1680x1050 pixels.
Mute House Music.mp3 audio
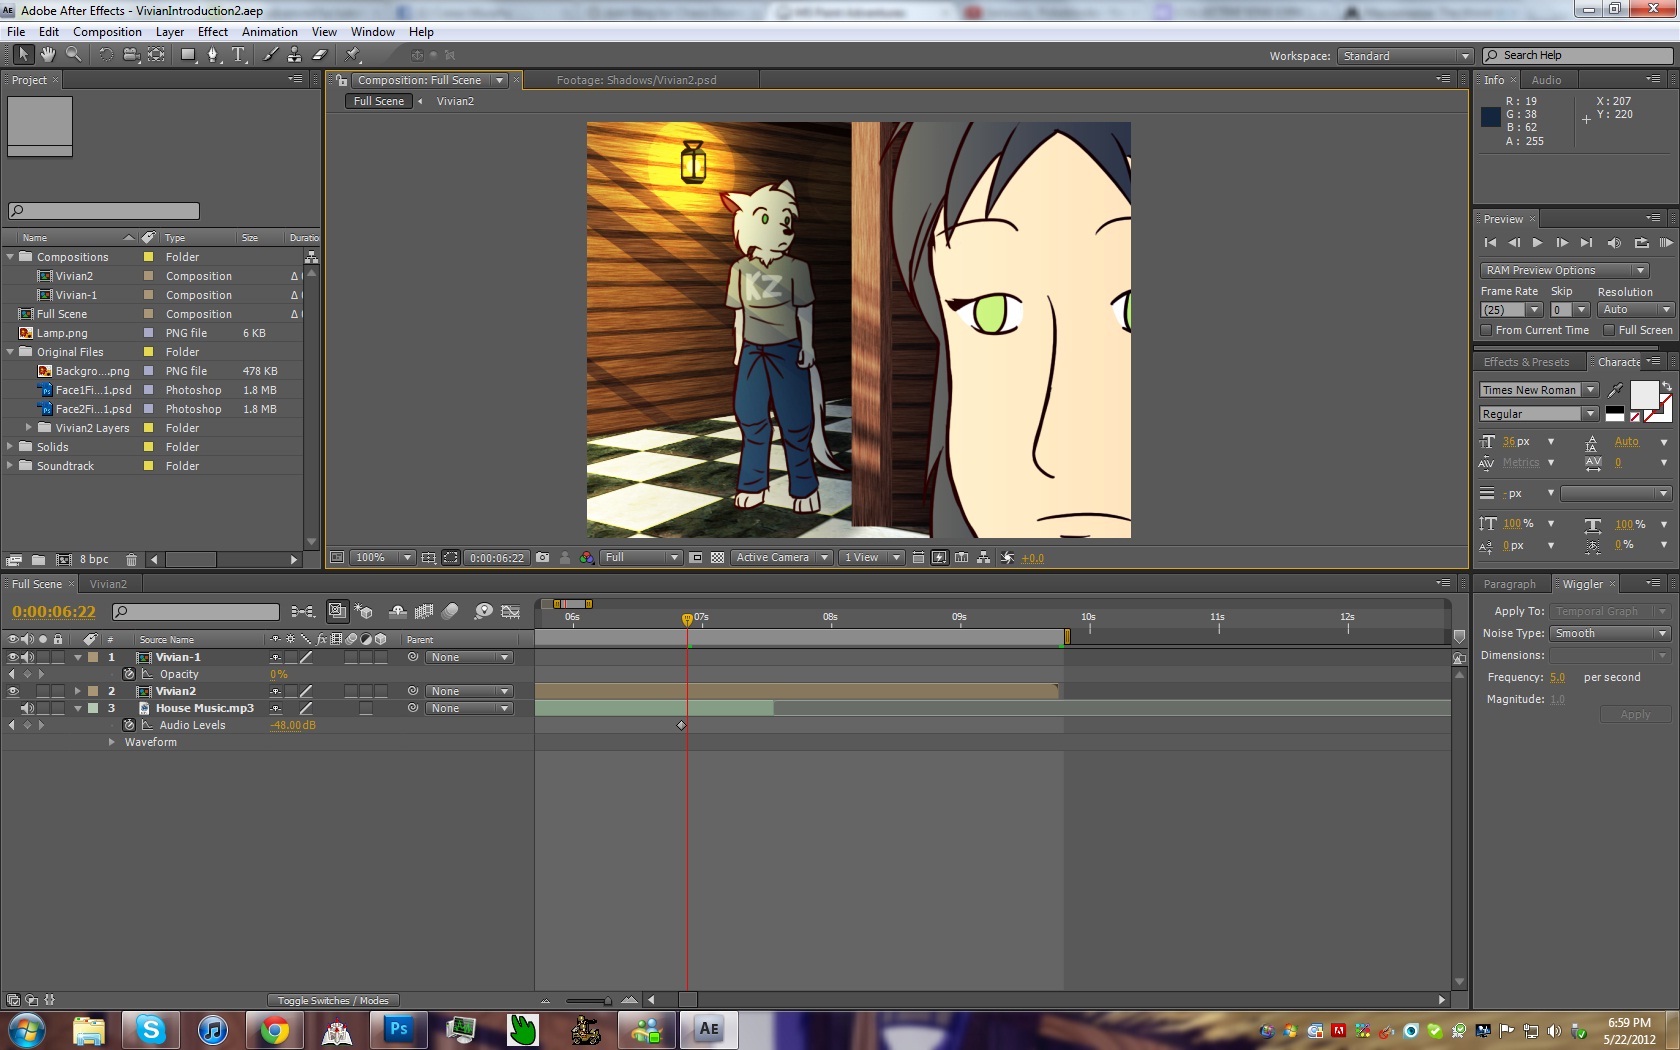pos(27,708)
